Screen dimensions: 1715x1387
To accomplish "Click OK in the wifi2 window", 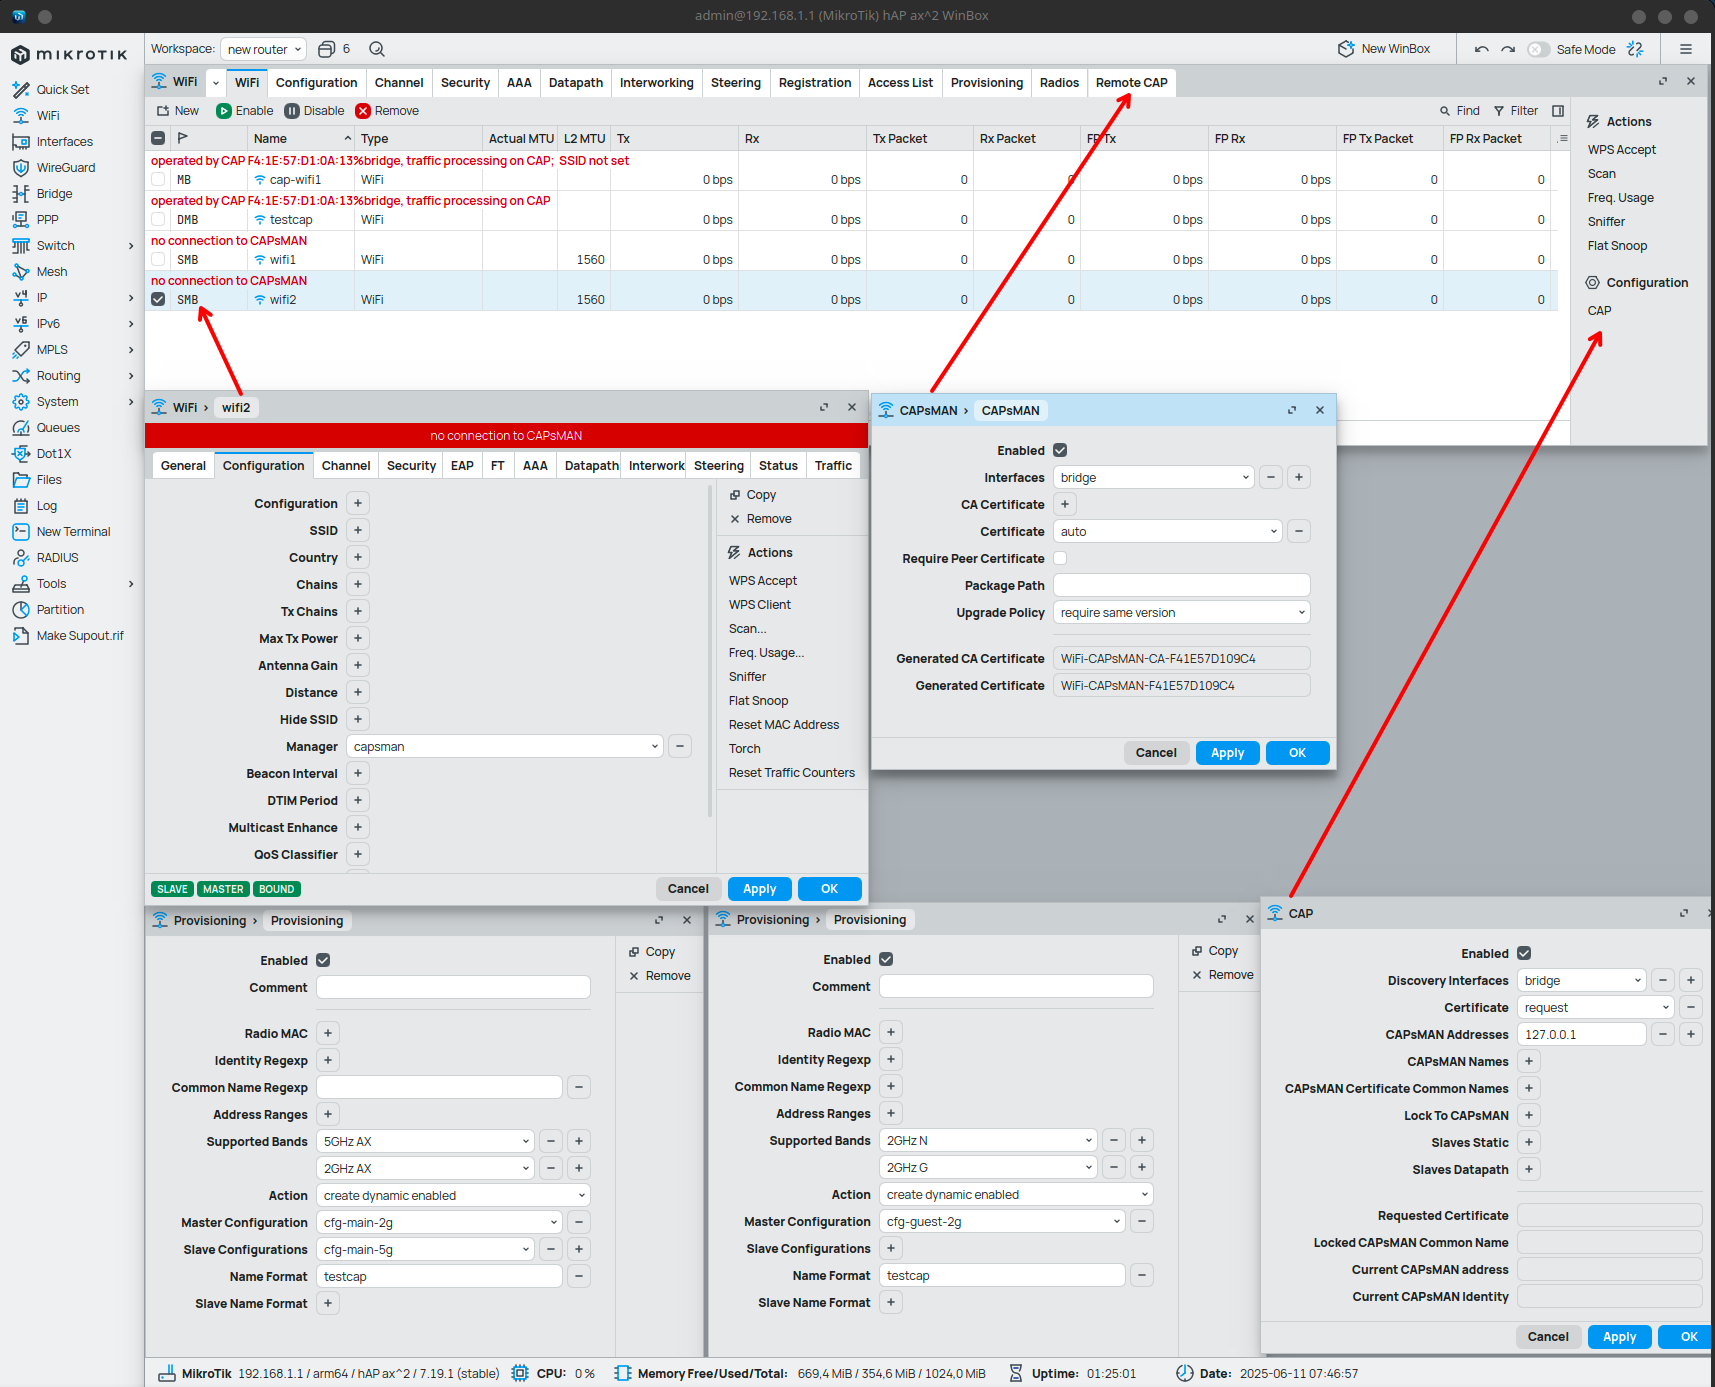I will pyautogui.click(x=829, y=889).
